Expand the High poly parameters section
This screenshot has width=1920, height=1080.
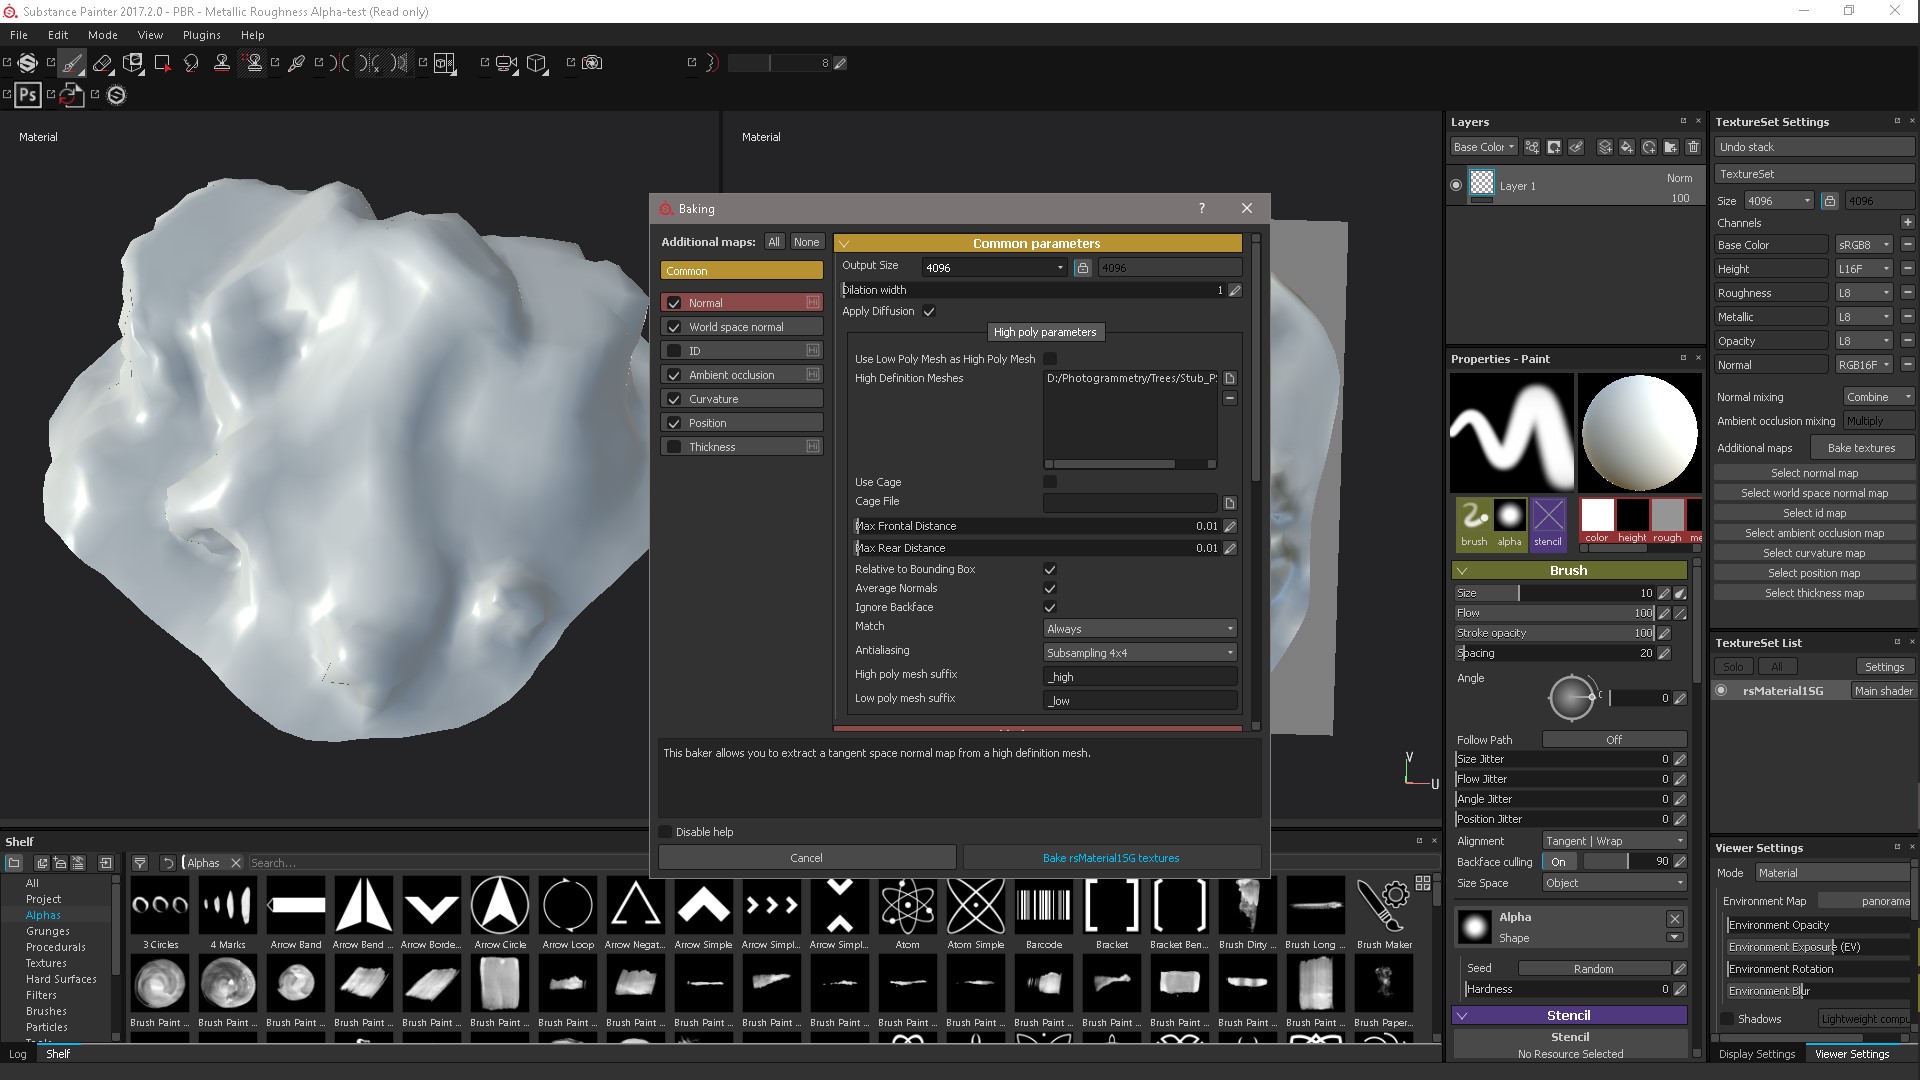tap(1042, 331)
